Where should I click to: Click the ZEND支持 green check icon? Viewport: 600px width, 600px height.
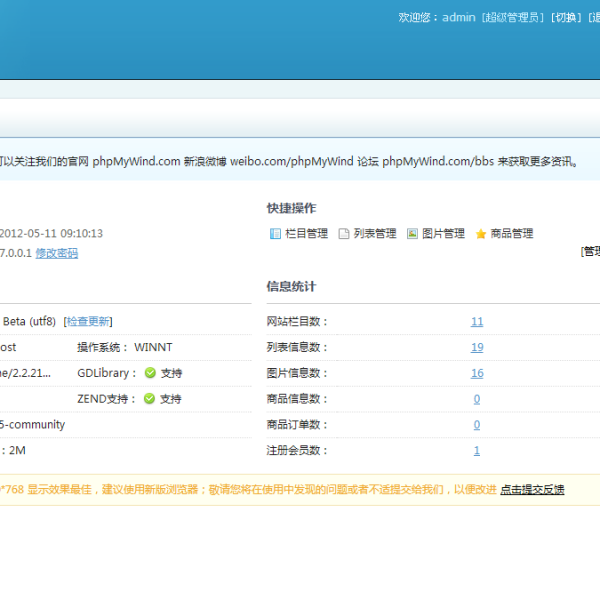coord(149,398)
